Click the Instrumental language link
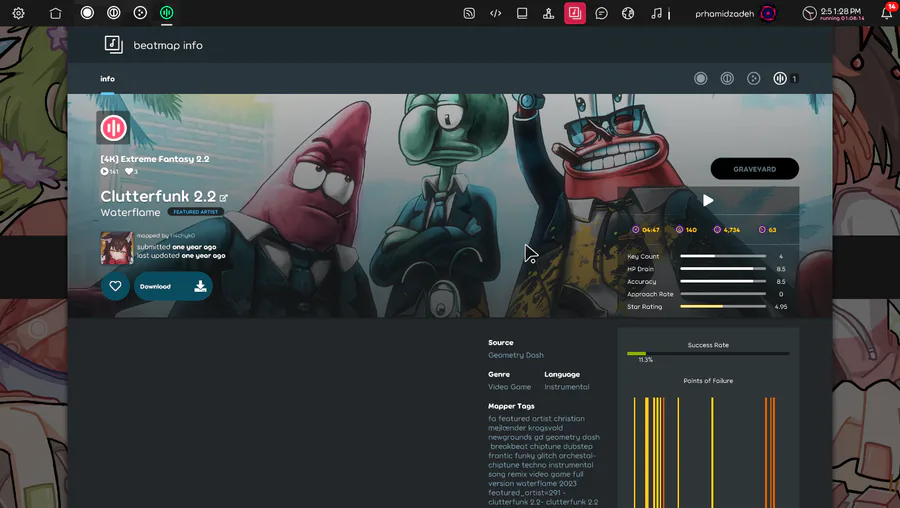 tap(567, 387)
